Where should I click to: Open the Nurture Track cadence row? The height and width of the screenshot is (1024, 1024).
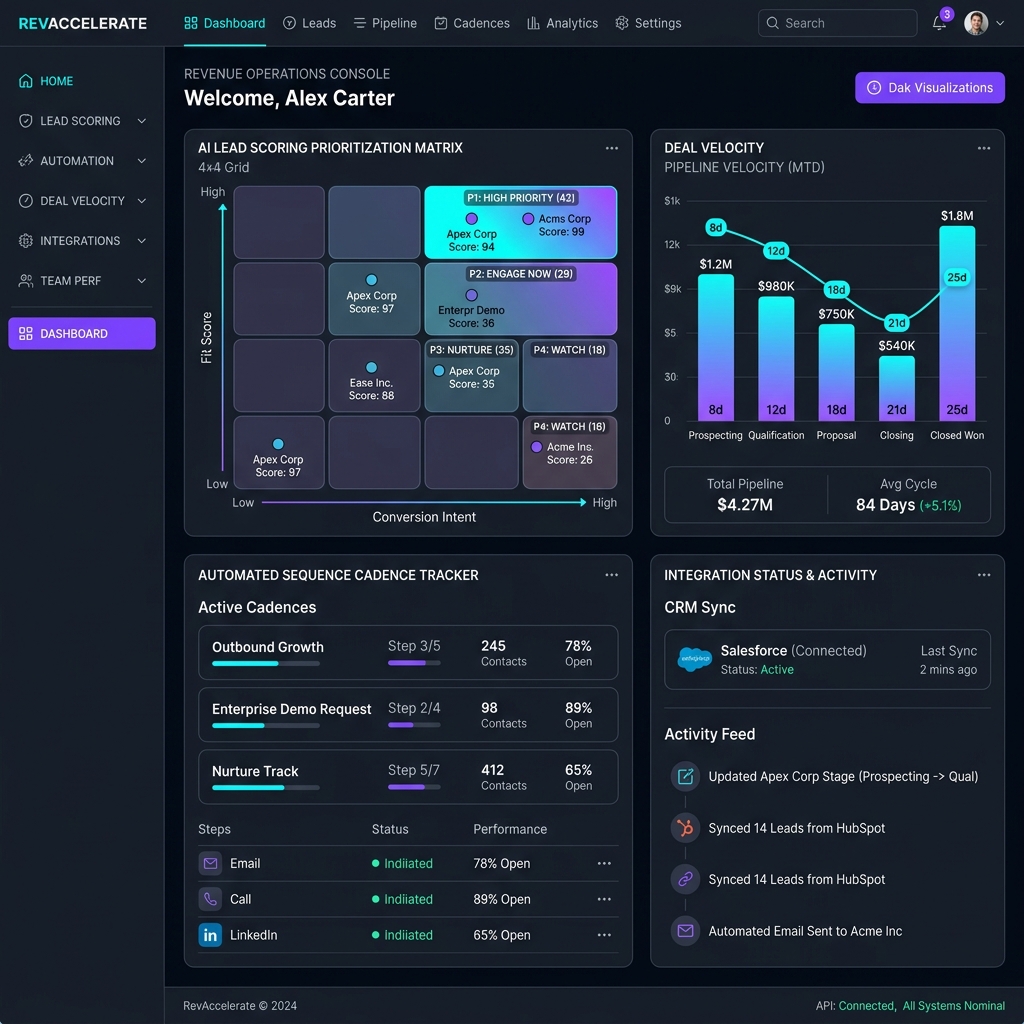point(408,776)
